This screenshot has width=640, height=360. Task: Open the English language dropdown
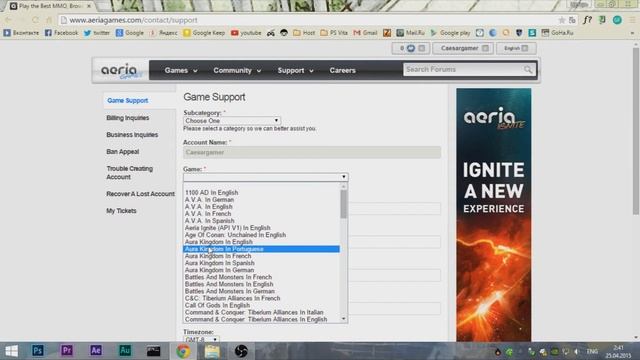tap(516, 48)
